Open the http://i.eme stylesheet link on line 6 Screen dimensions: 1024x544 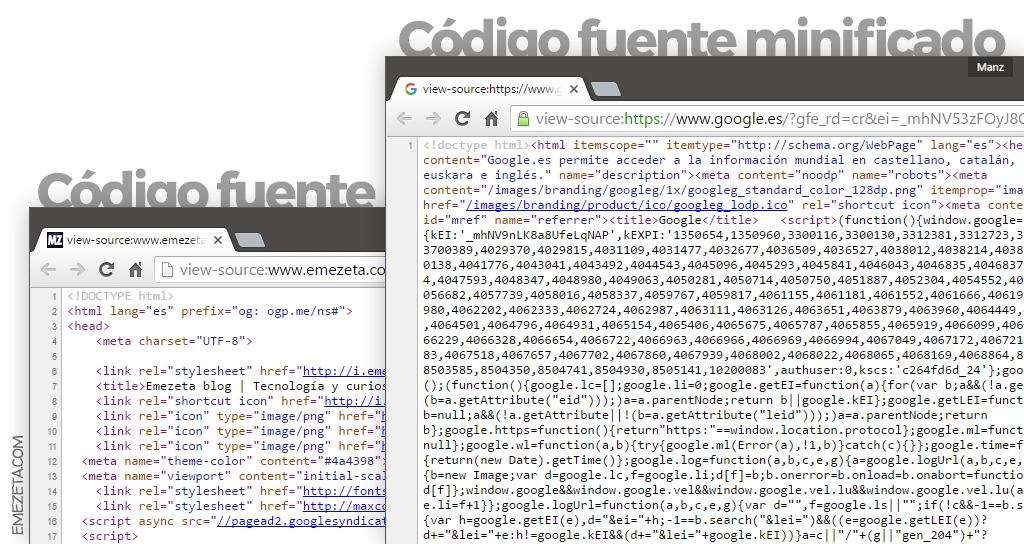point(344,371)
